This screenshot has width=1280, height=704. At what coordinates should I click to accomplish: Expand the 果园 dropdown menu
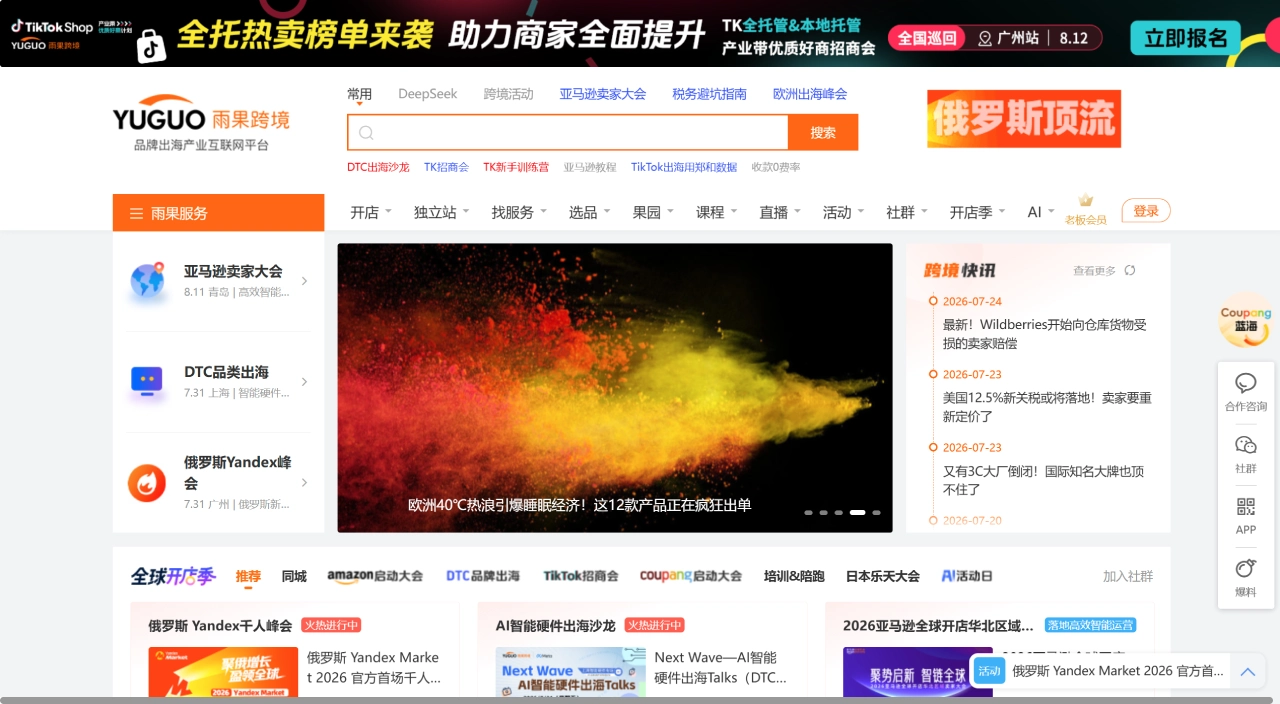pyautogui.click(x=654, y=212)
